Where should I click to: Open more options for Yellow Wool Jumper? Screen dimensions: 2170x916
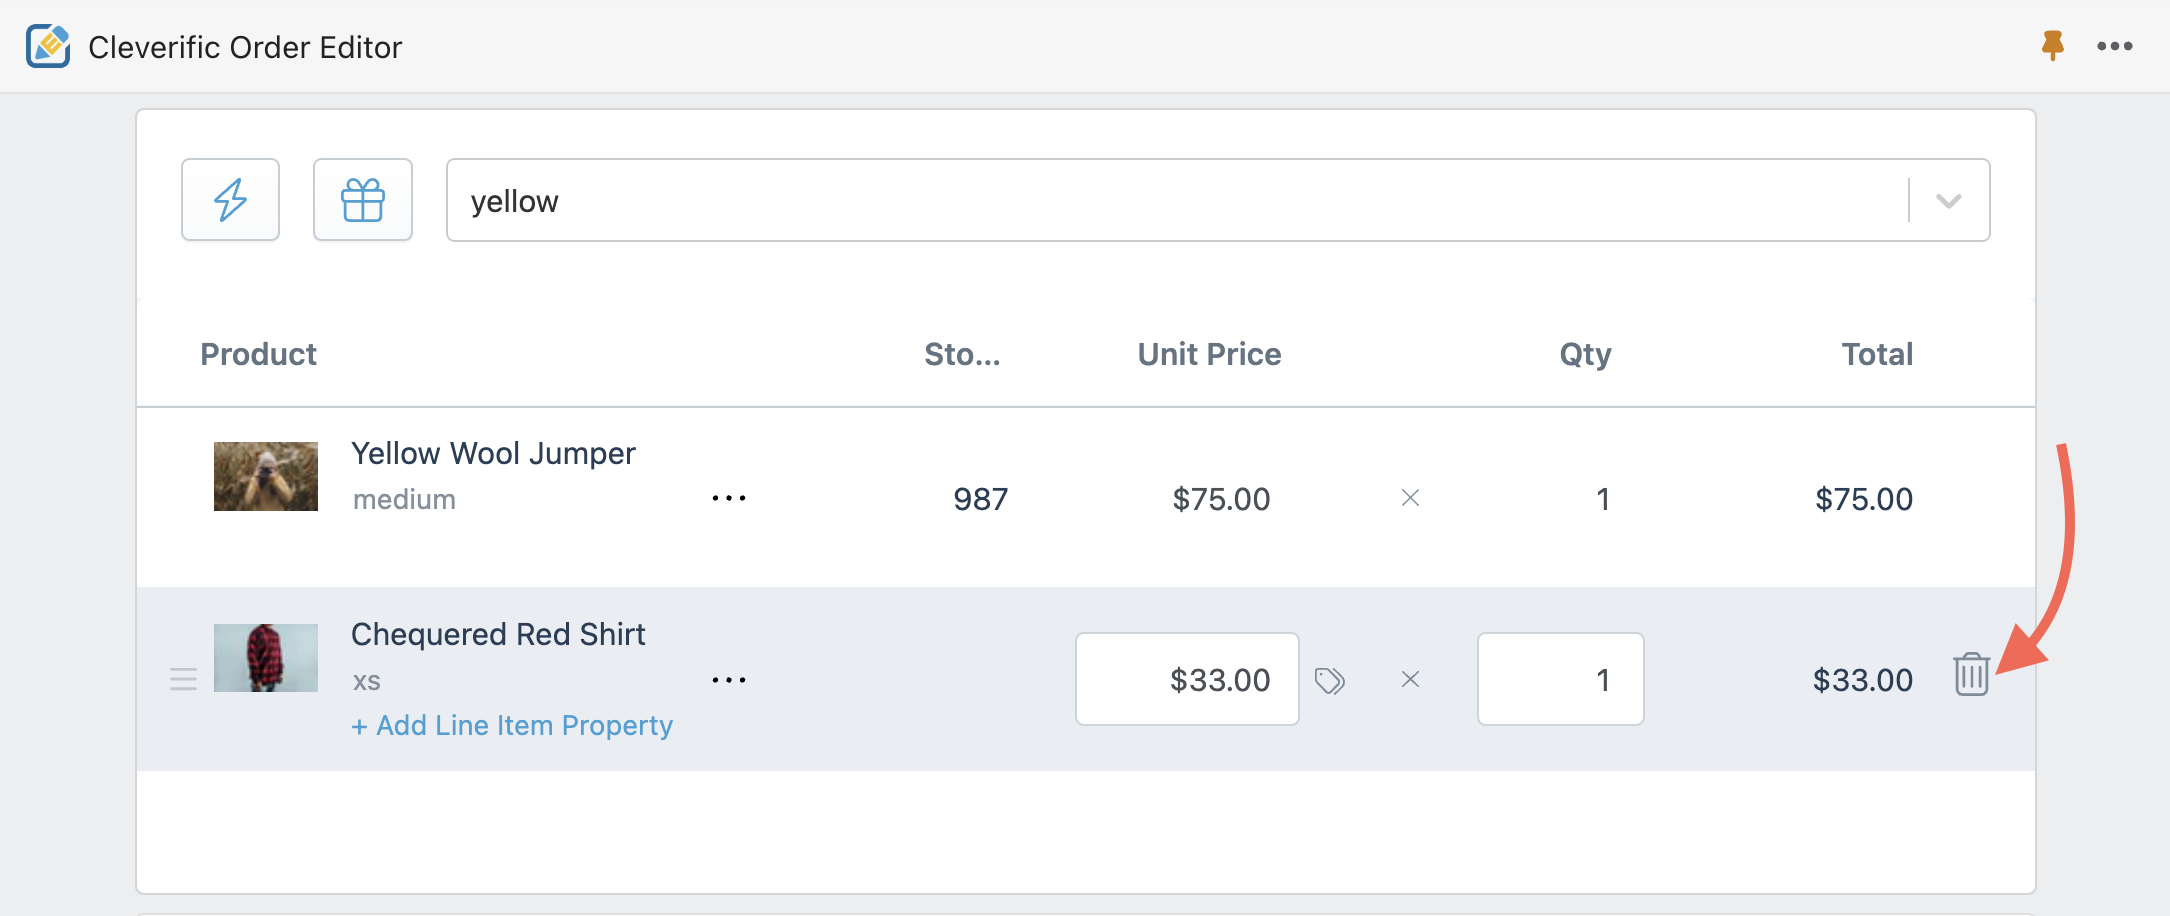[x=729, y=498]
